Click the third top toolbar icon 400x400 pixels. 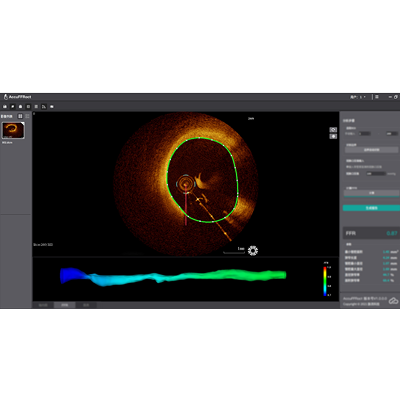click(20, 107)
